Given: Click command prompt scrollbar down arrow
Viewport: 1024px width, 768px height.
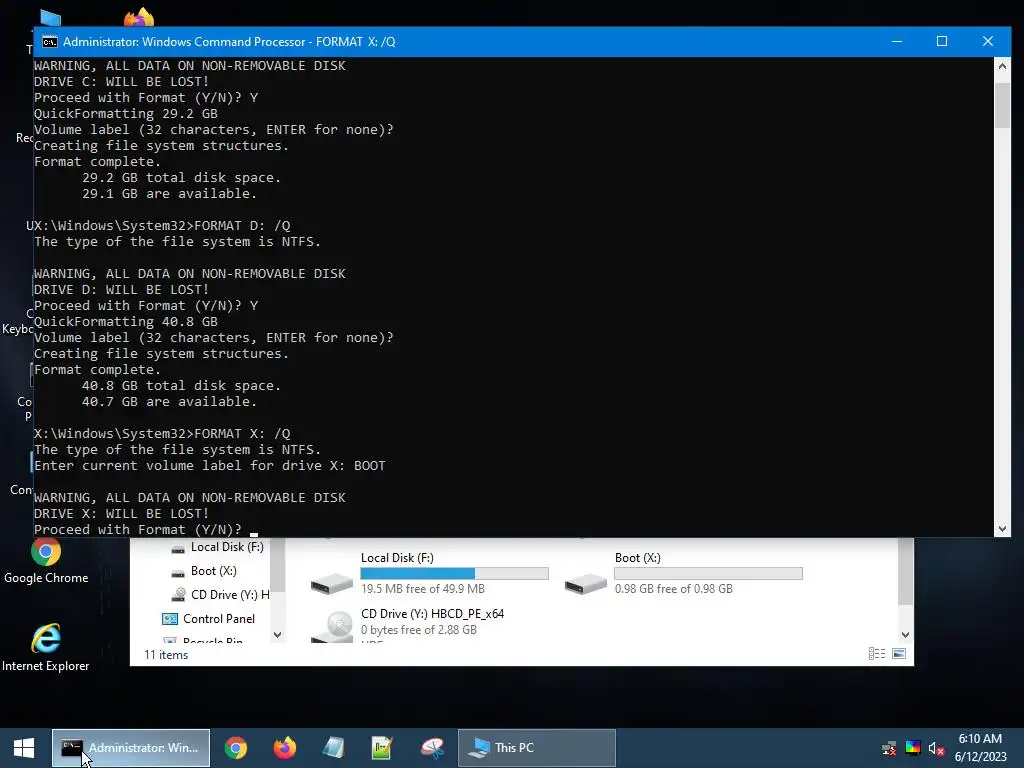Looking at the screenshot, I should [1002, 529].
